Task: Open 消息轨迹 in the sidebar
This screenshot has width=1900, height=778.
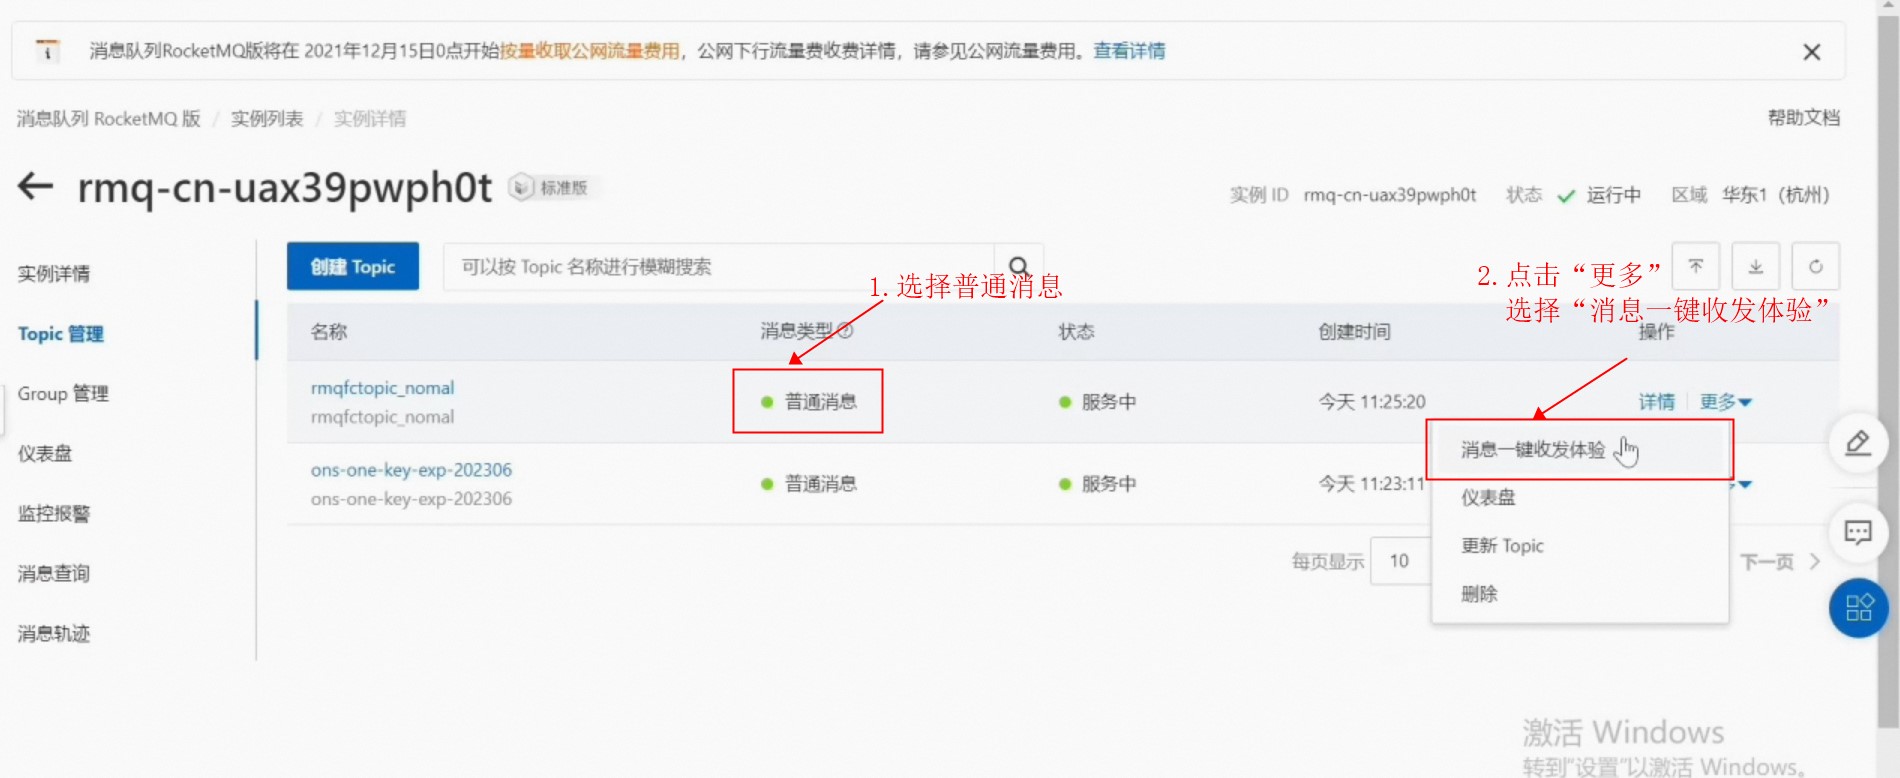Action: click(x=54, y=633)
